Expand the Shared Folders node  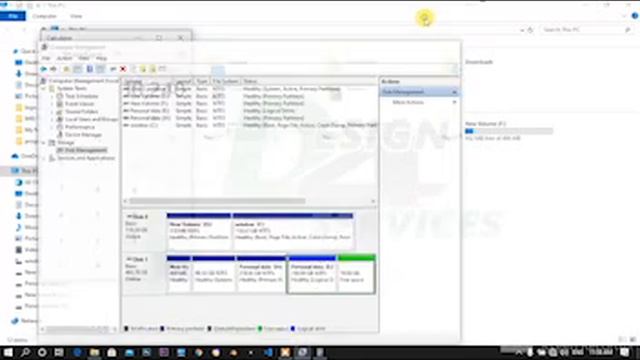tap(52, 111)
